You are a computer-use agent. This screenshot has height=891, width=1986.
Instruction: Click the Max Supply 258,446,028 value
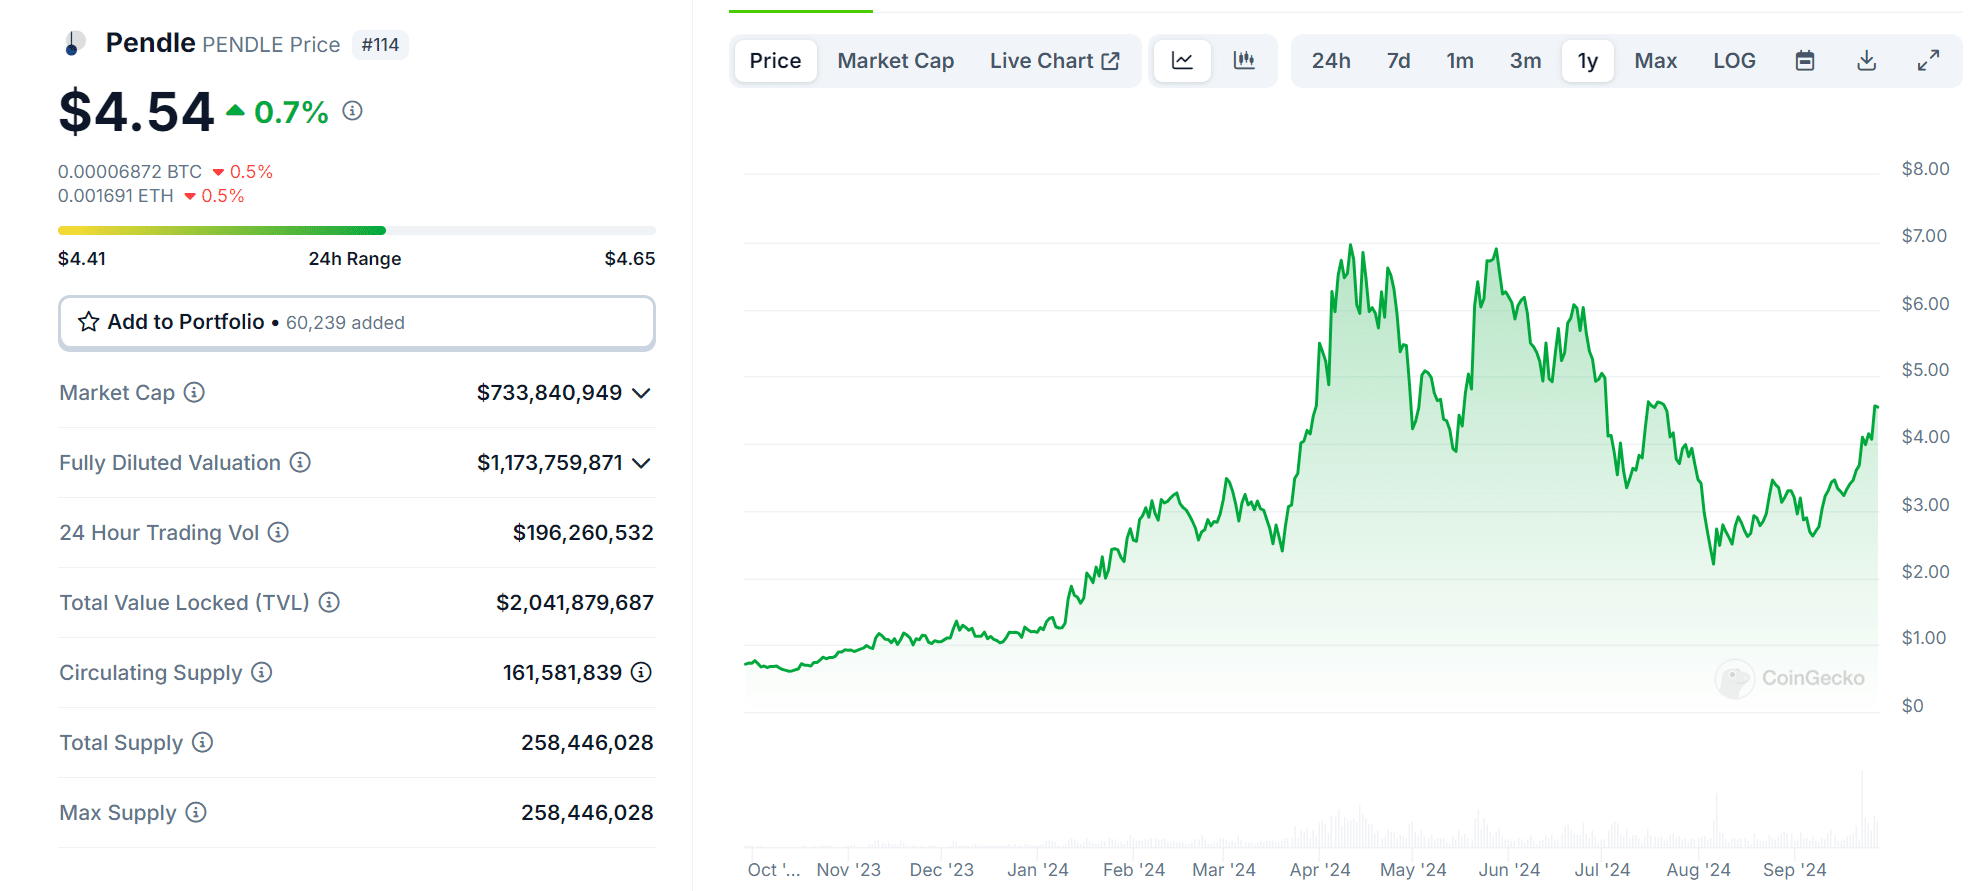tap(587, 813)
